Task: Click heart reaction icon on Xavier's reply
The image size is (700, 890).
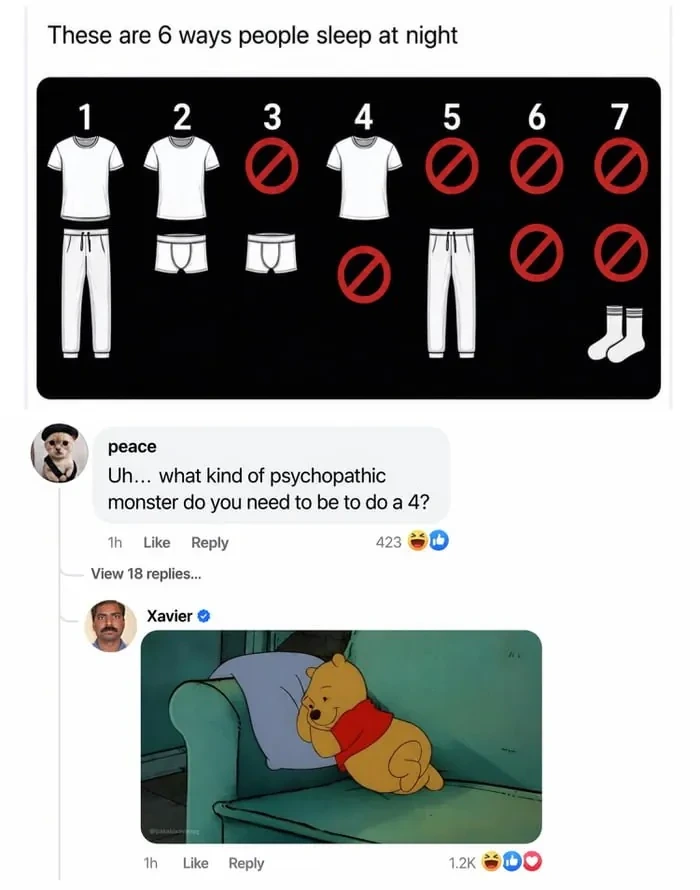Action: (x=533, y=862)
